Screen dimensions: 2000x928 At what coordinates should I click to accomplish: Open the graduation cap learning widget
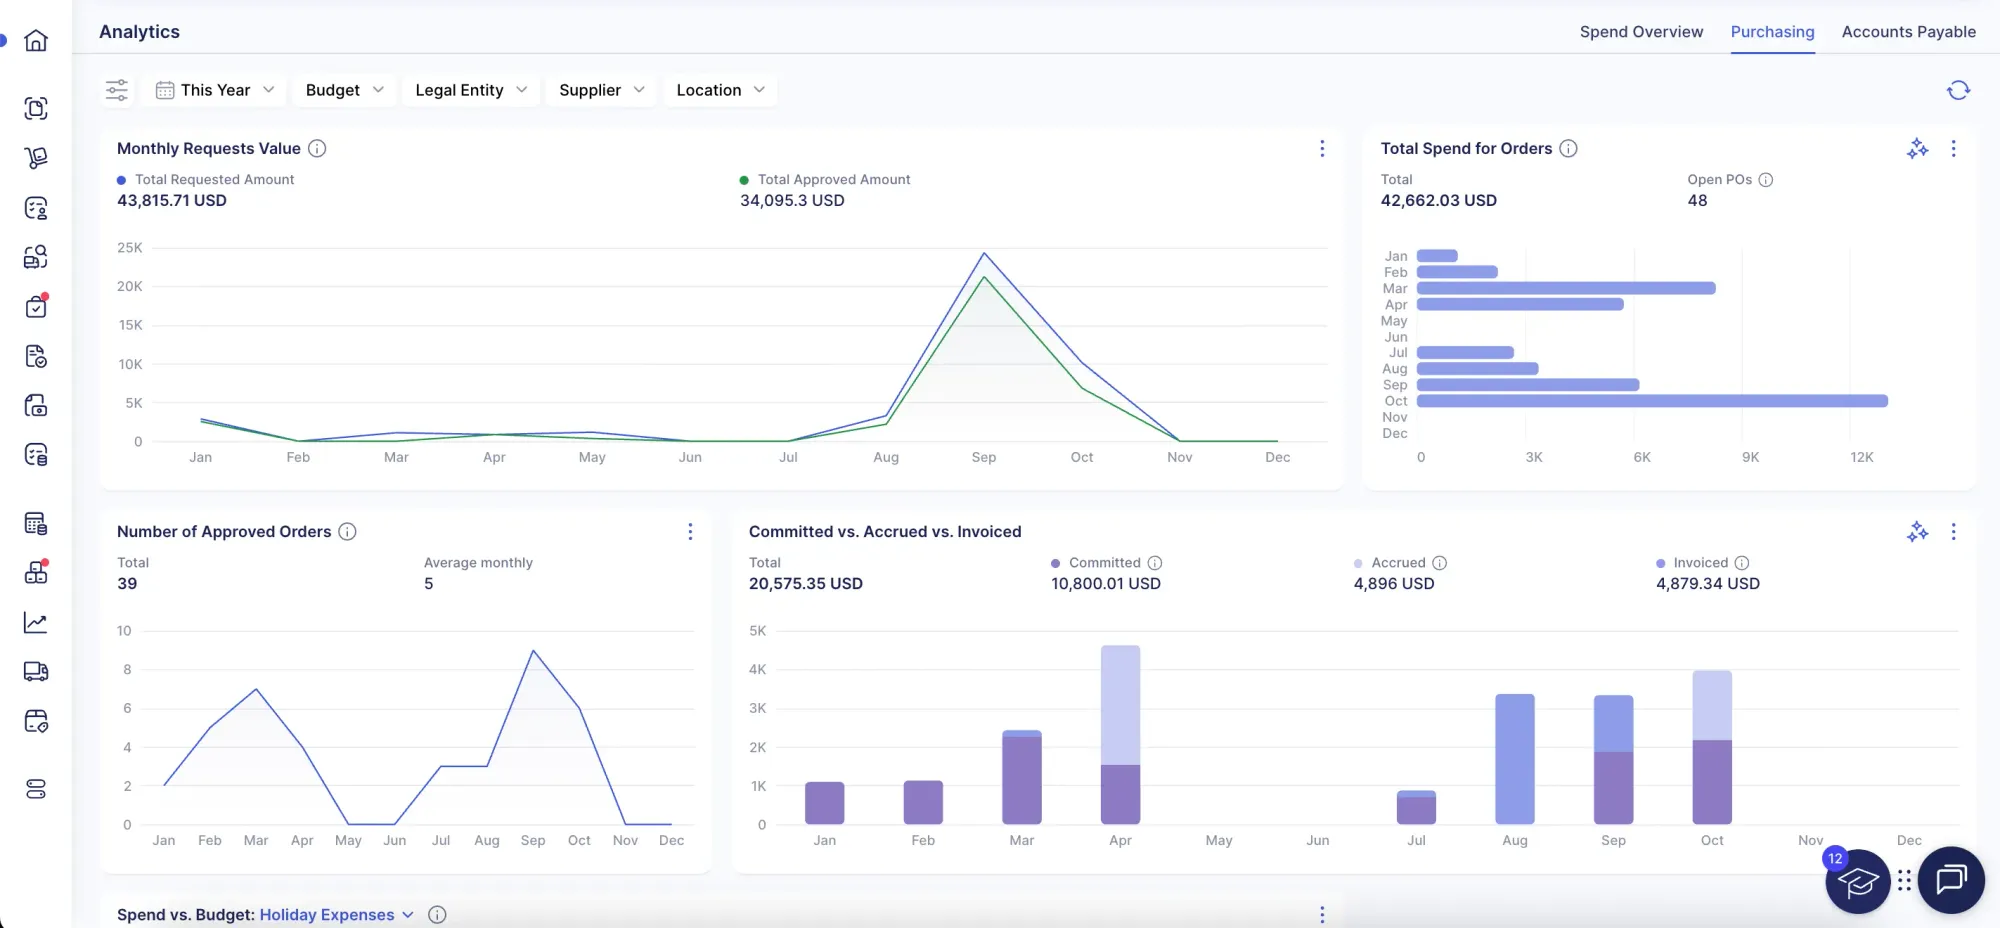click(1857, 882)
